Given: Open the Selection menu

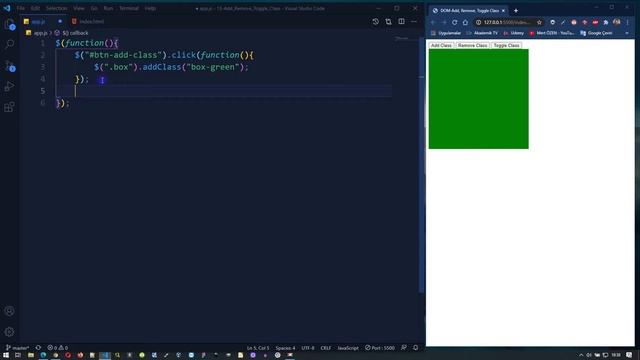Looking at the screenshot, I should pos(56,8).
